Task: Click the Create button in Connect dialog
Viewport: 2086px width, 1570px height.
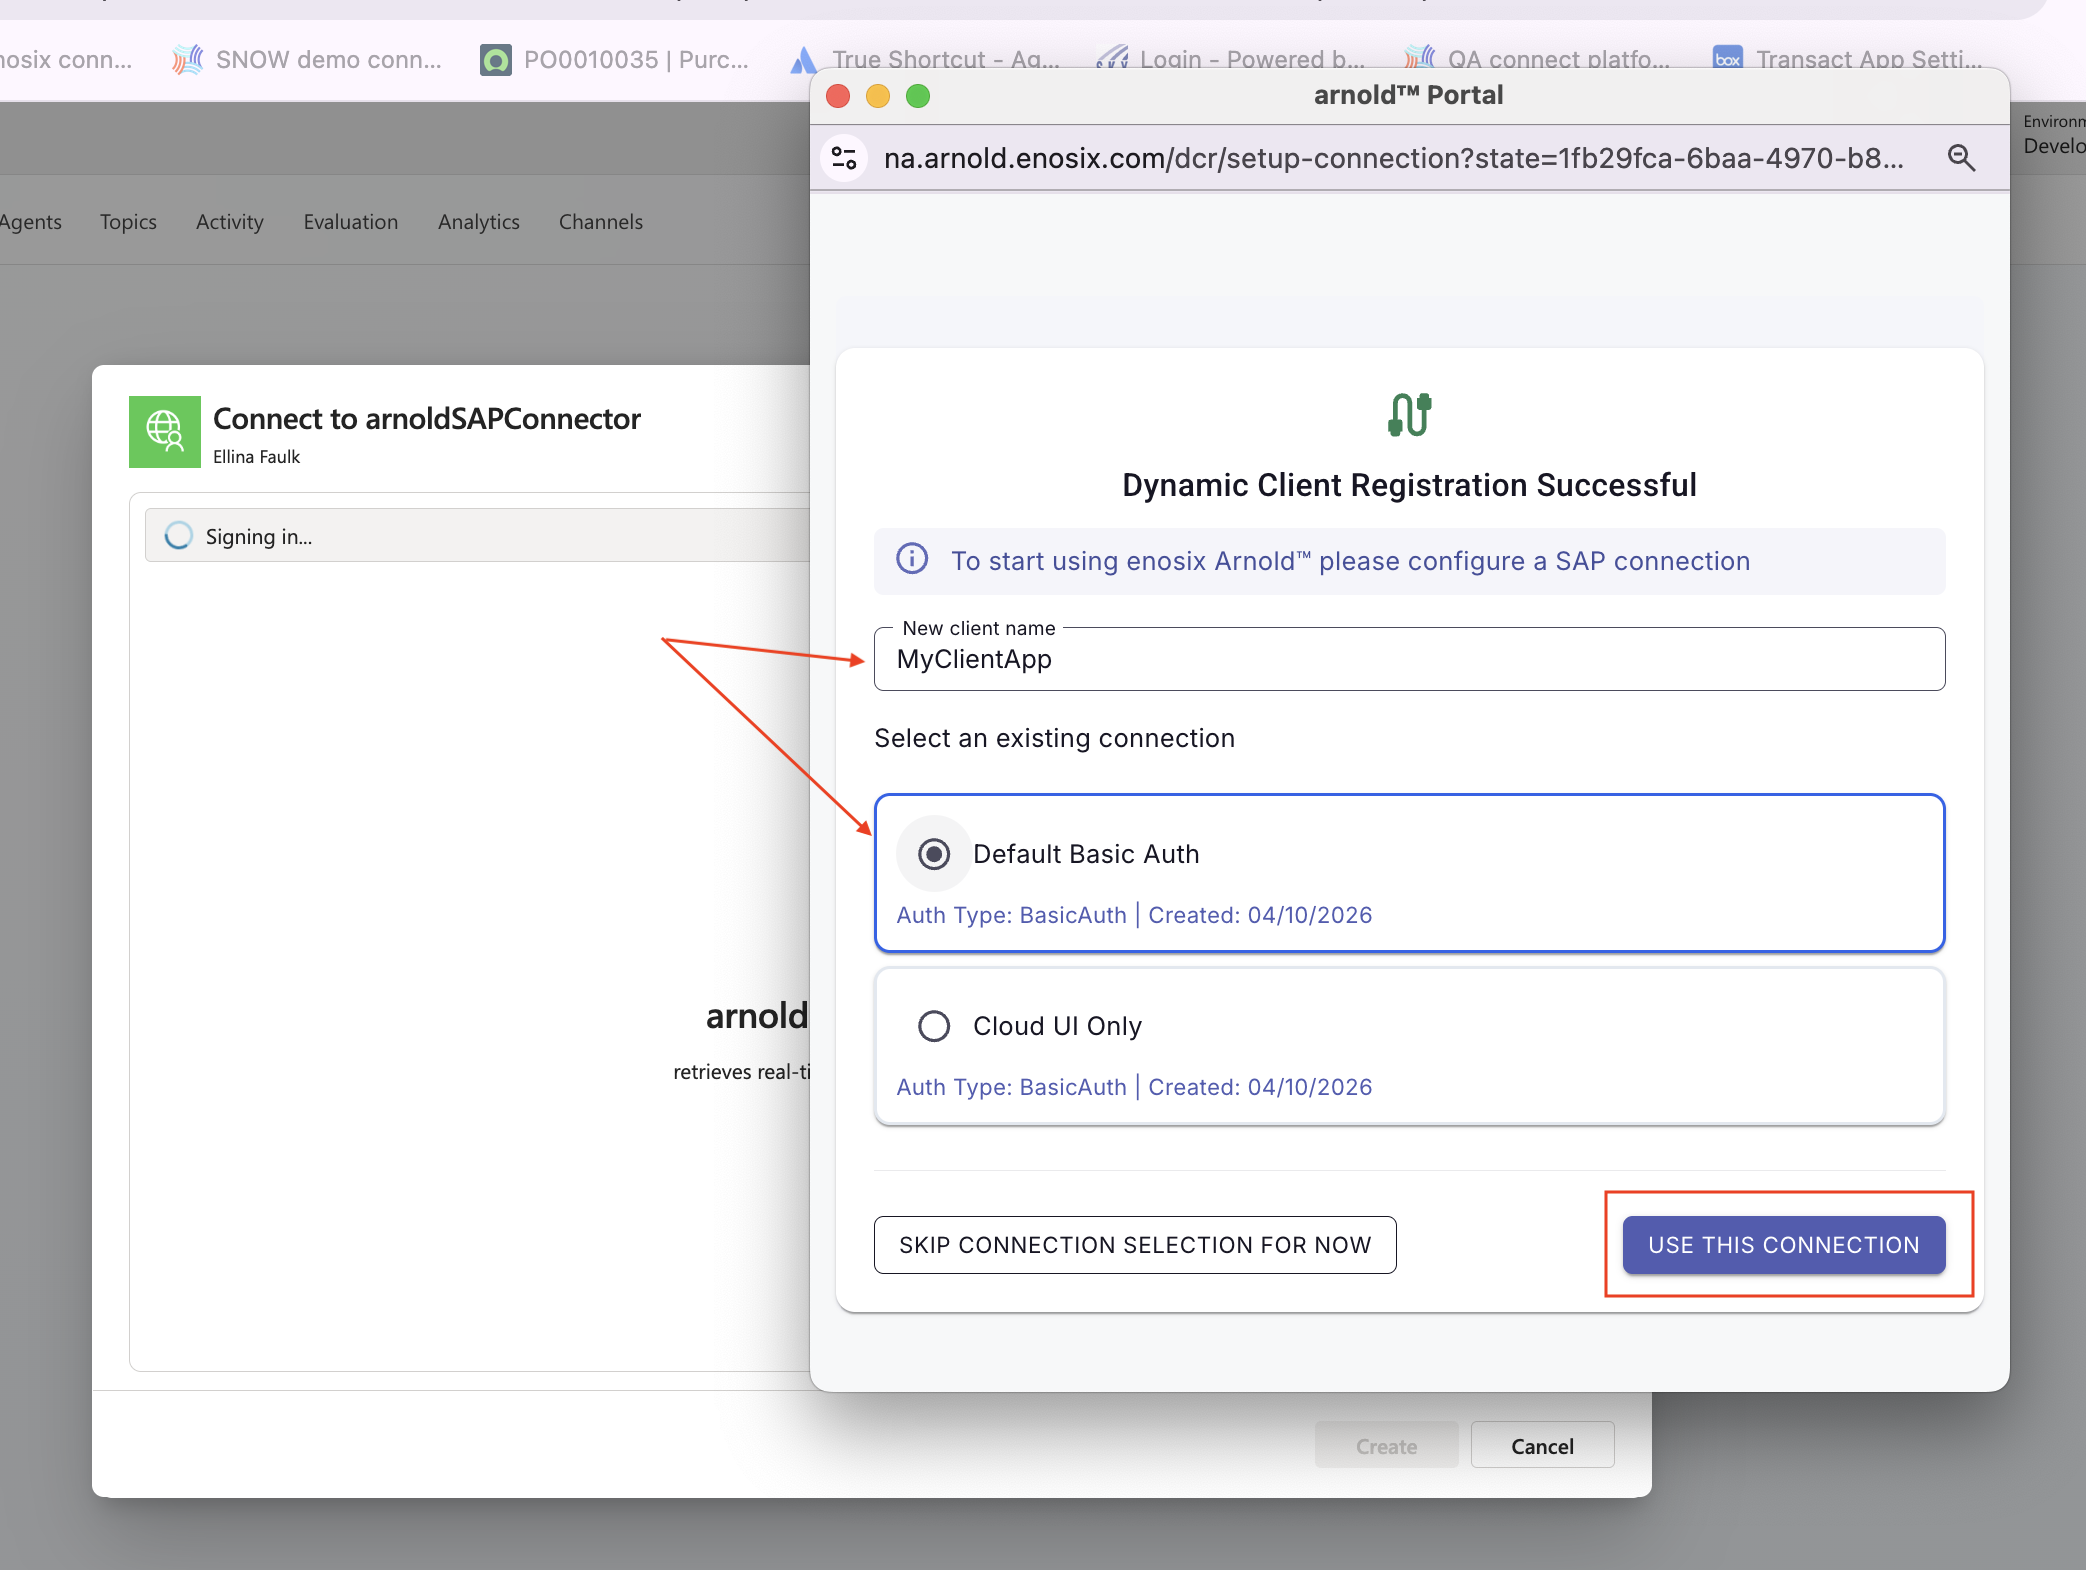Action: tap(1386, 1446)
